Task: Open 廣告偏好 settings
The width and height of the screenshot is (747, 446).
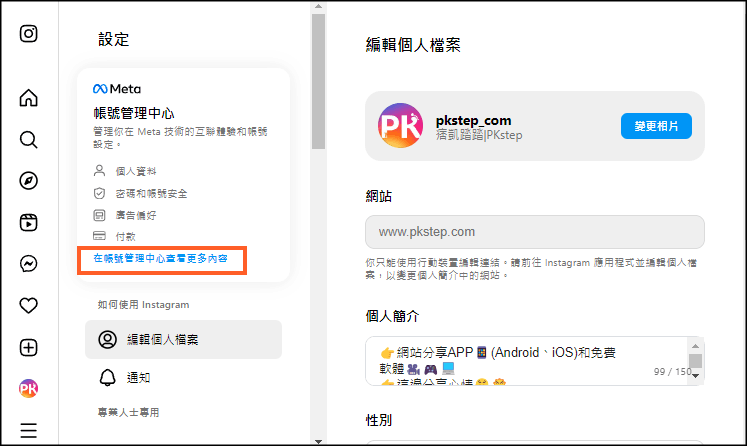Action: [136, 215]
